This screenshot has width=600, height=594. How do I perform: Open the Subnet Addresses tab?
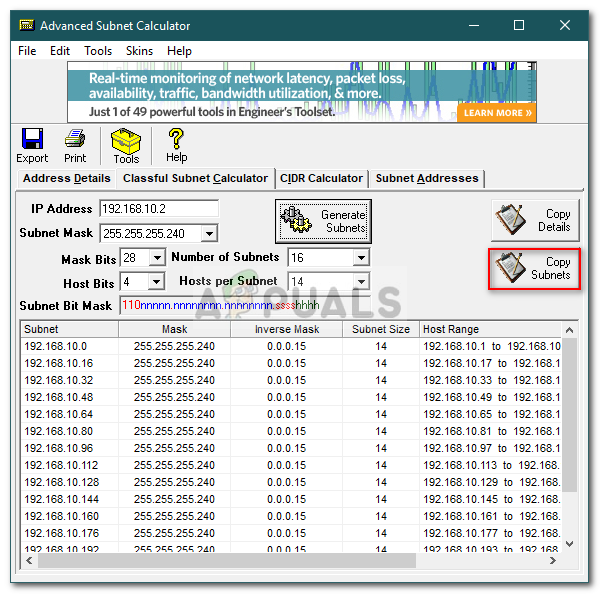pyautogui.click(x=427, y=178)
